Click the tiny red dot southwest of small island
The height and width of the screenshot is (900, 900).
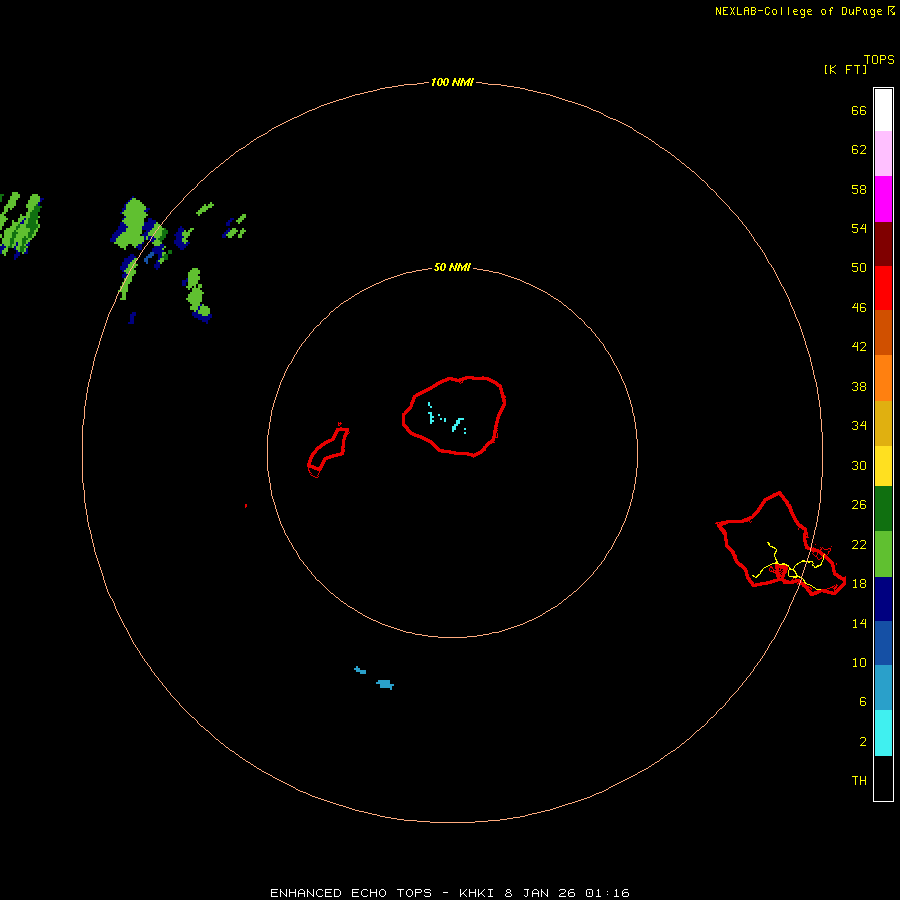[246, 506]
